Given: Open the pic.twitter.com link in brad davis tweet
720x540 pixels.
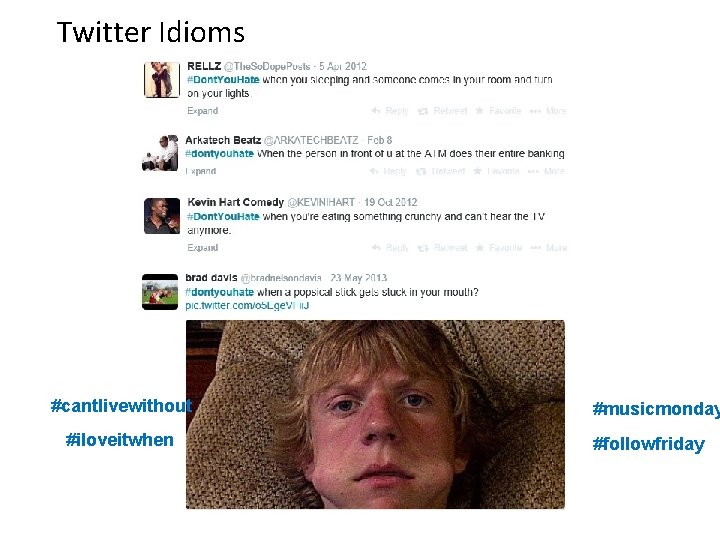Looking at the screenshot, I should [247, 305].
